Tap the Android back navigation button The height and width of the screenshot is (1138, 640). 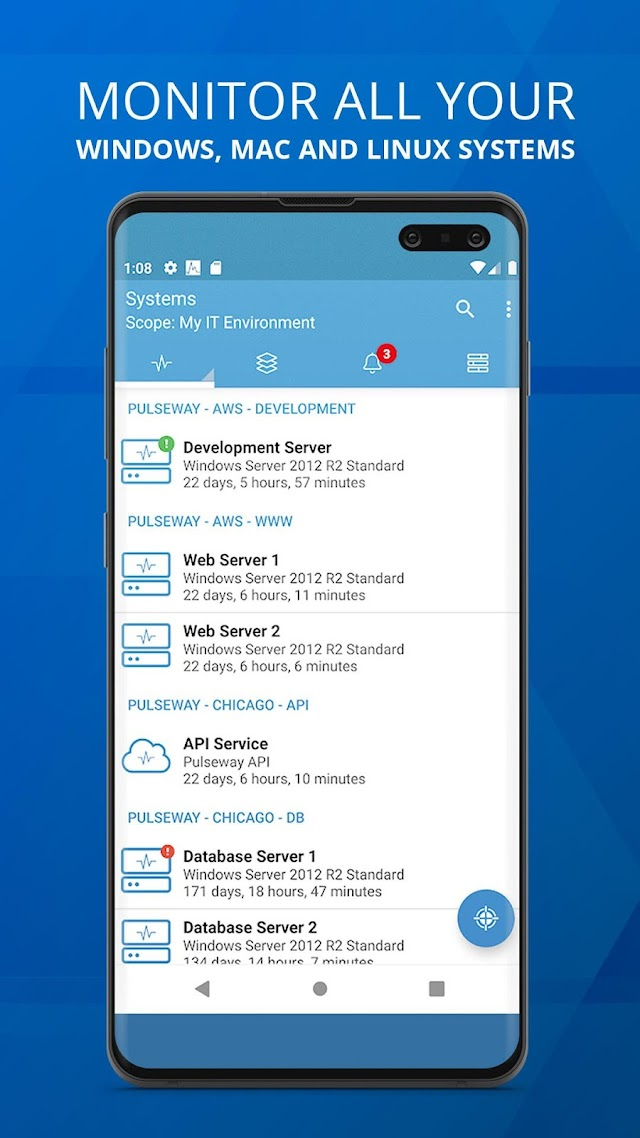click(202, 988)
